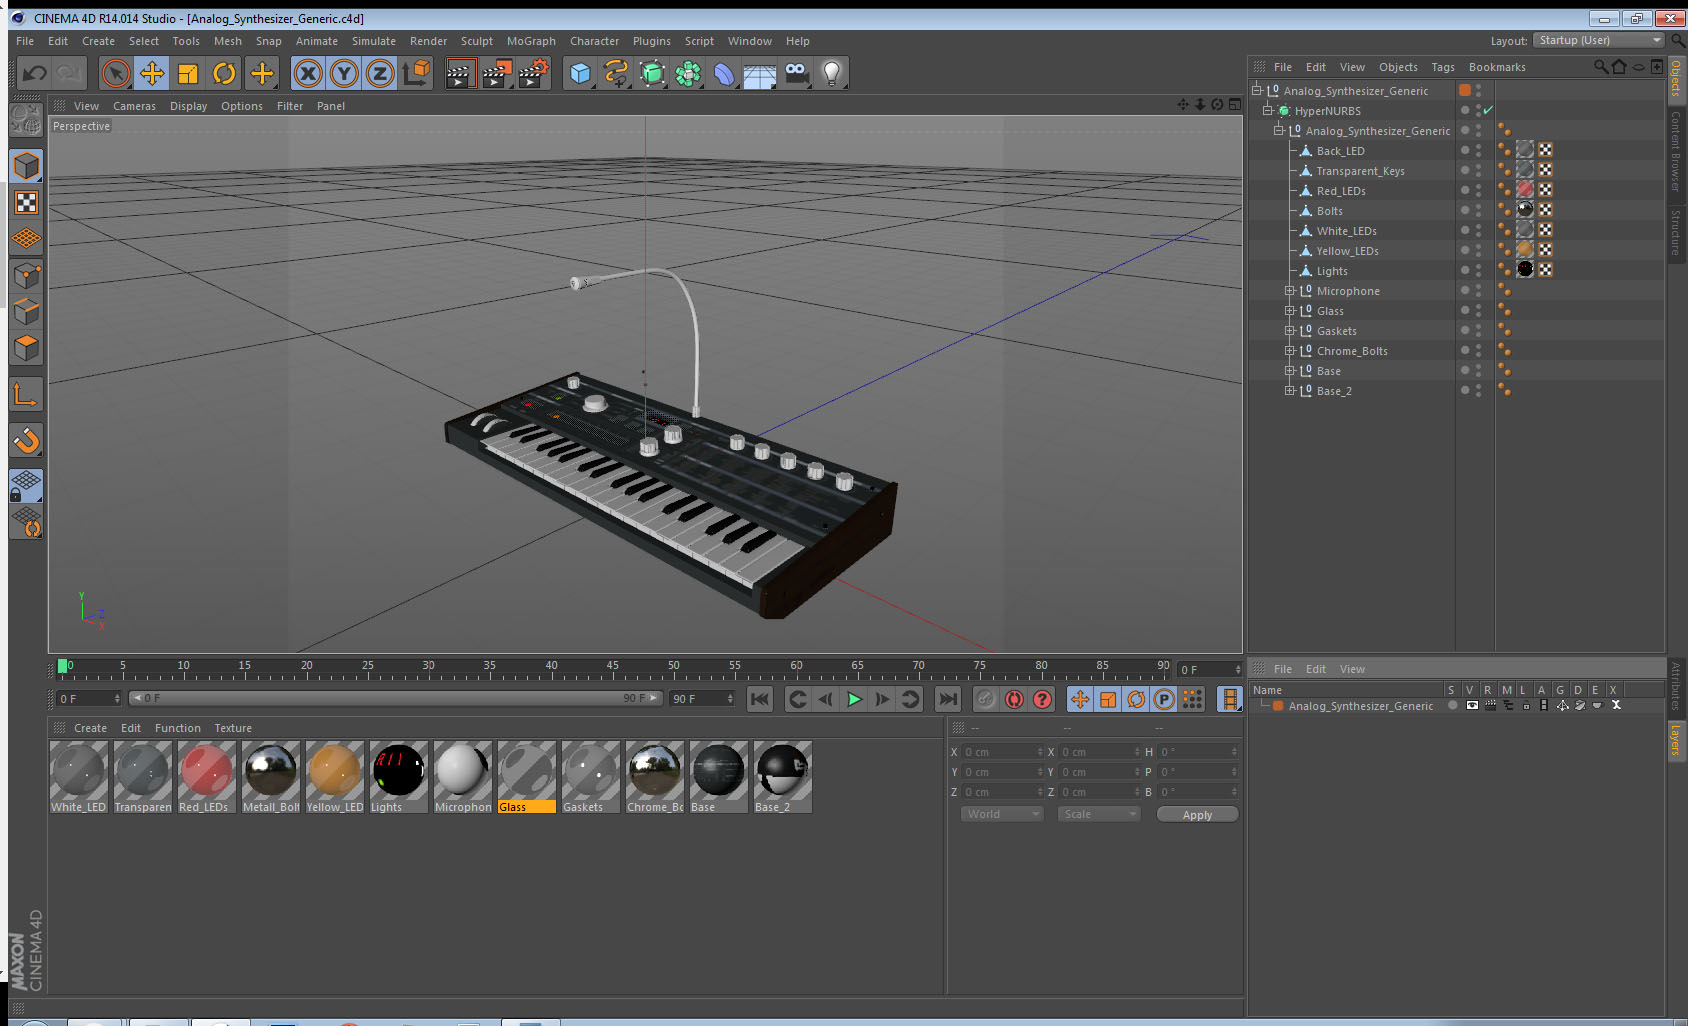This screenshot has height=1026, width=1688.
Task: Go to start of animation
Action: (760, 699)
